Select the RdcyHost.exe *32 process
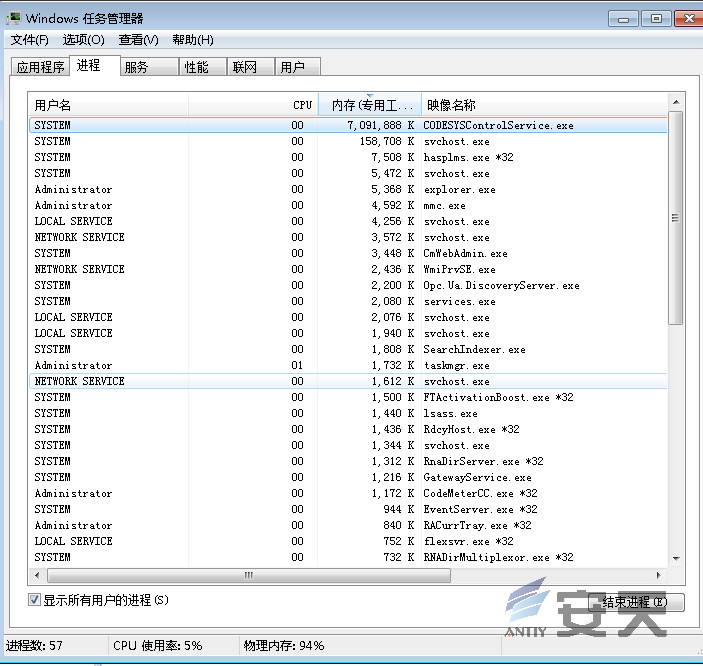The image size is (703, 666). [x=348, y=429]
